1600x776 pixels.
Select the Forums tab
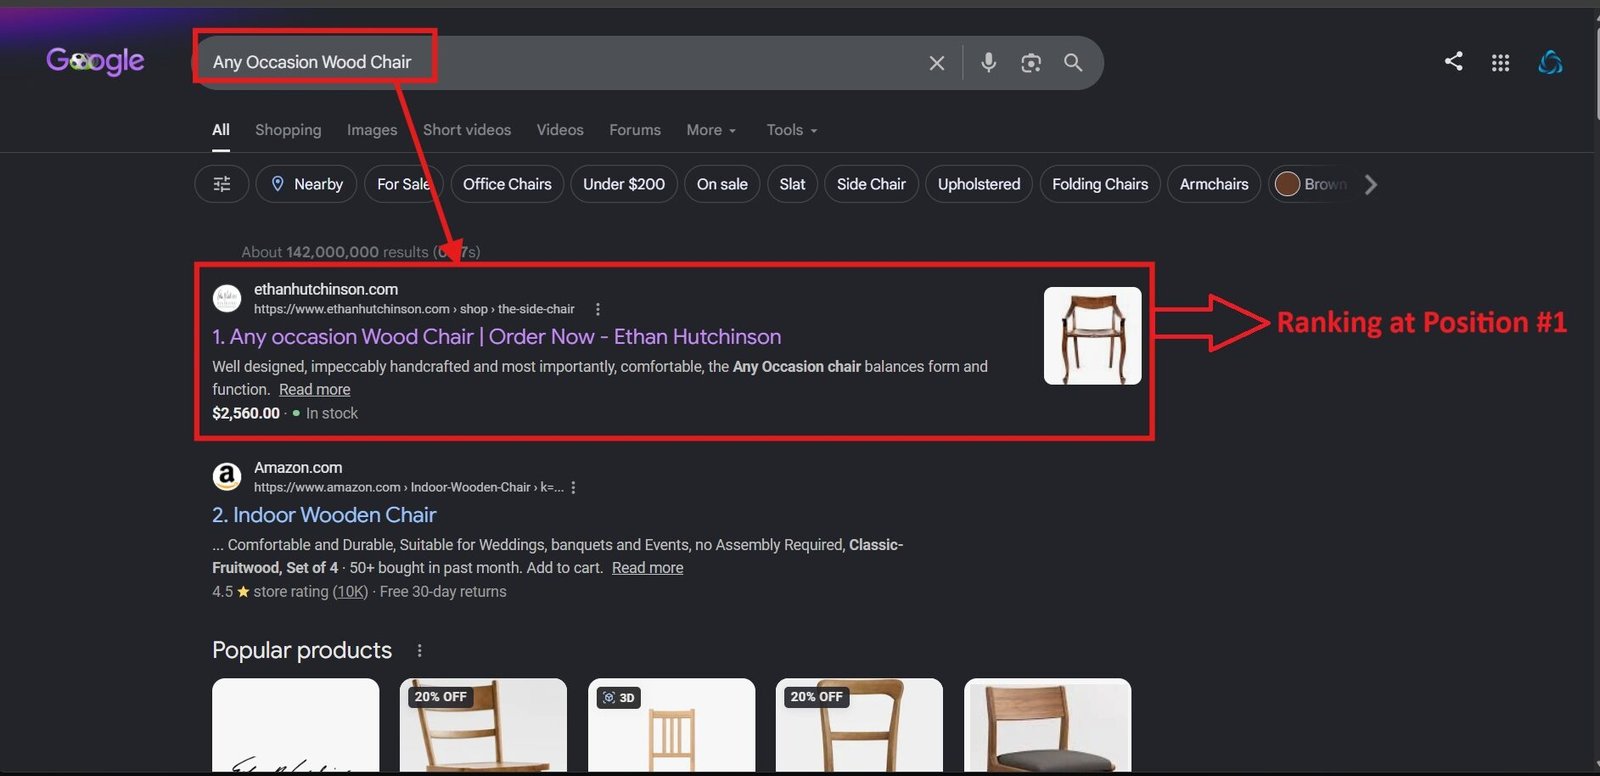tap(635, 130)
